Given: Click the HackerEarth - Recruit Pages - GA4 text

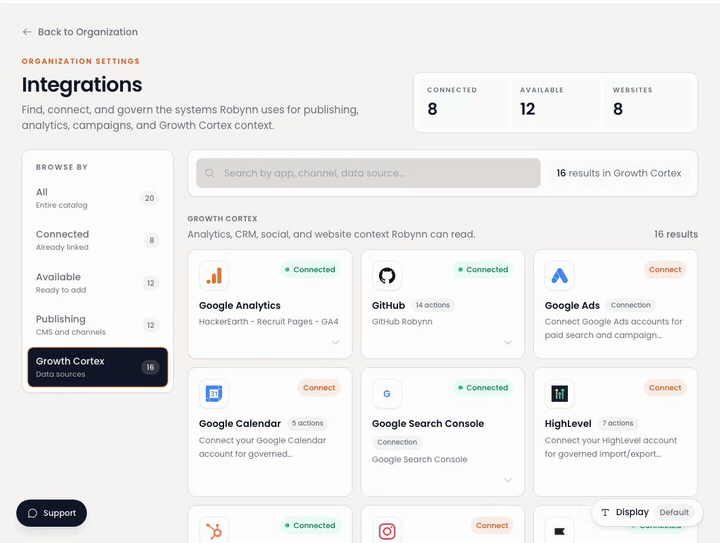Looking at the screenshot, I should point(269,321).
